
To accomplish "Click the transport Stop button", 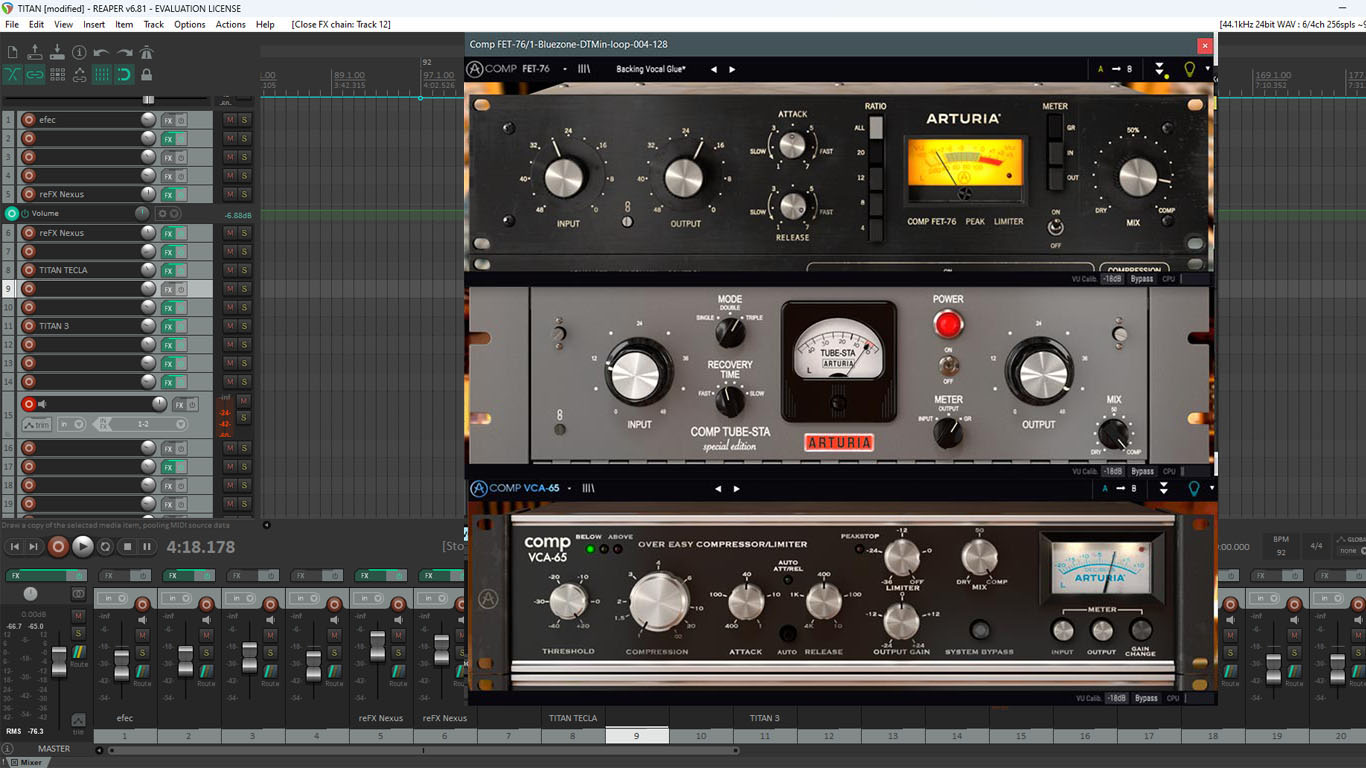I will click(x=127, y=547).
